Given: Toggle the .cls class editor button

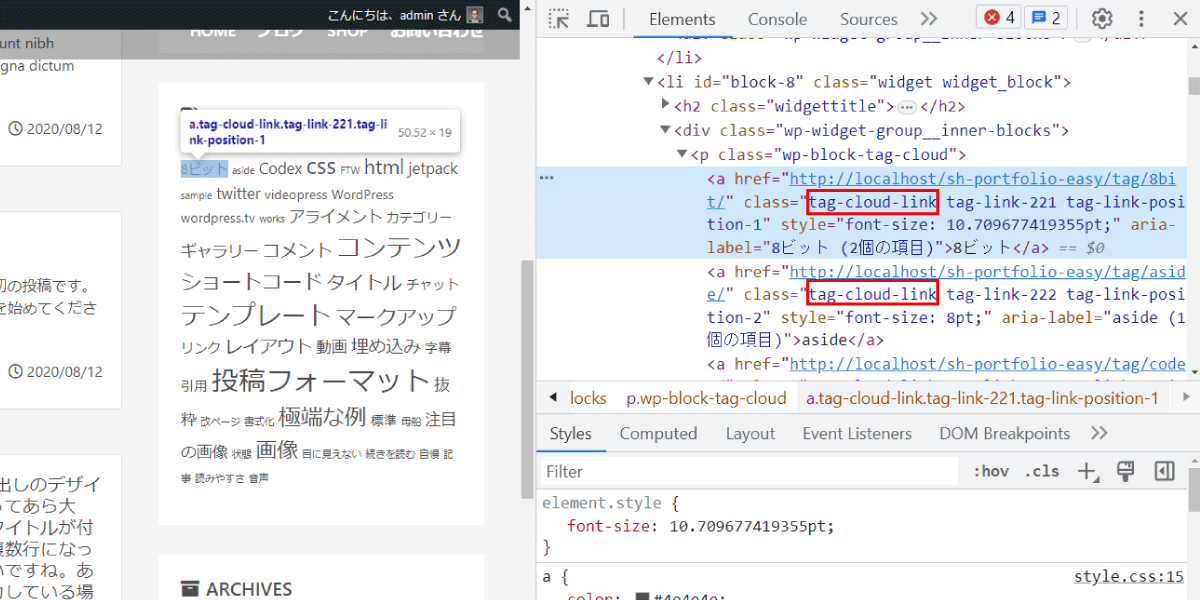Looking at the screenshot, I should tap(1044, 471).
